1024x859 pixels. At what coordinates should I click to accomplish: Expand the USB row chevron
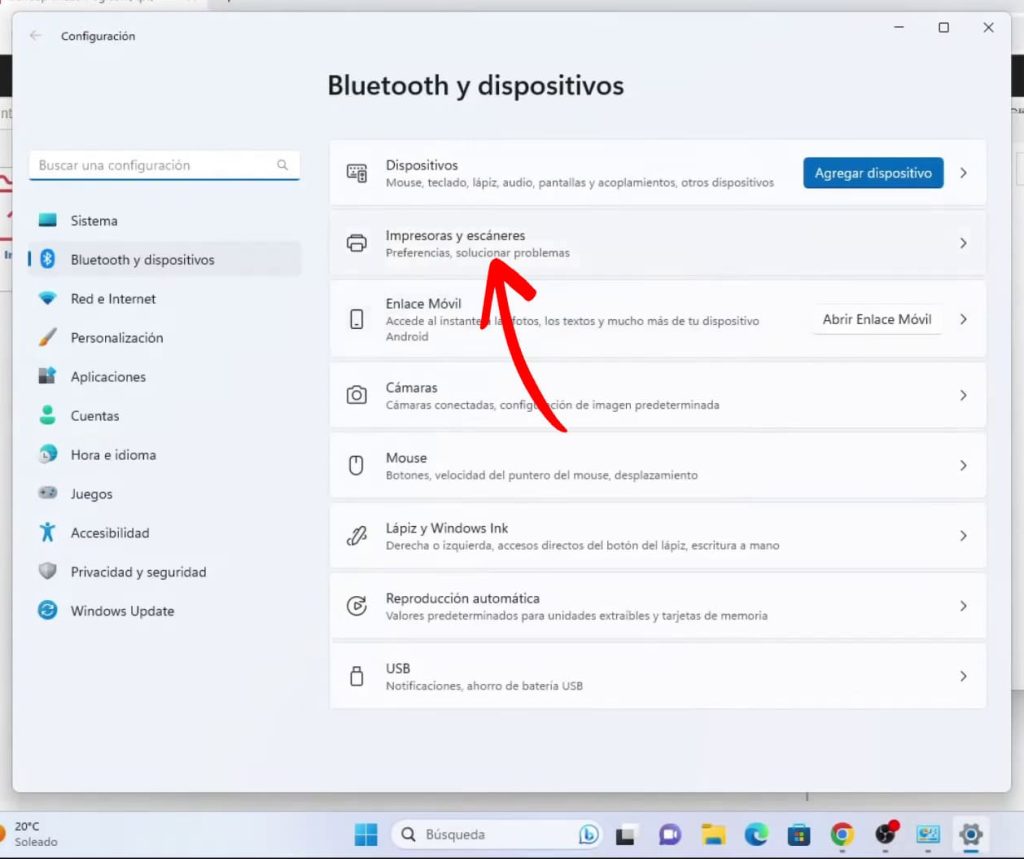pyautogui.click(x=963, y=676)
